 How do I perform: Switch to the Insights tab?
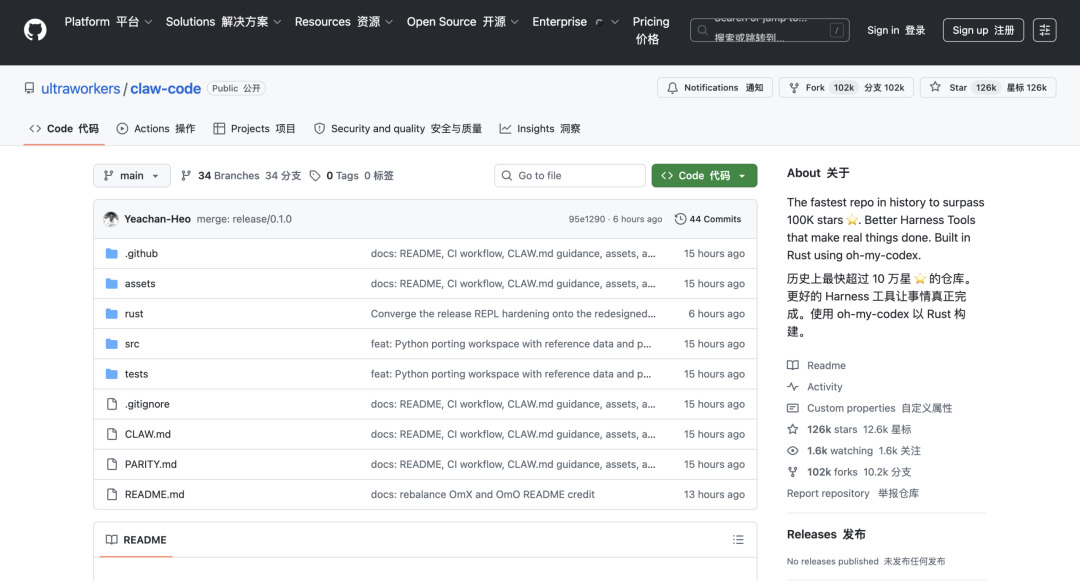[540, 129]
